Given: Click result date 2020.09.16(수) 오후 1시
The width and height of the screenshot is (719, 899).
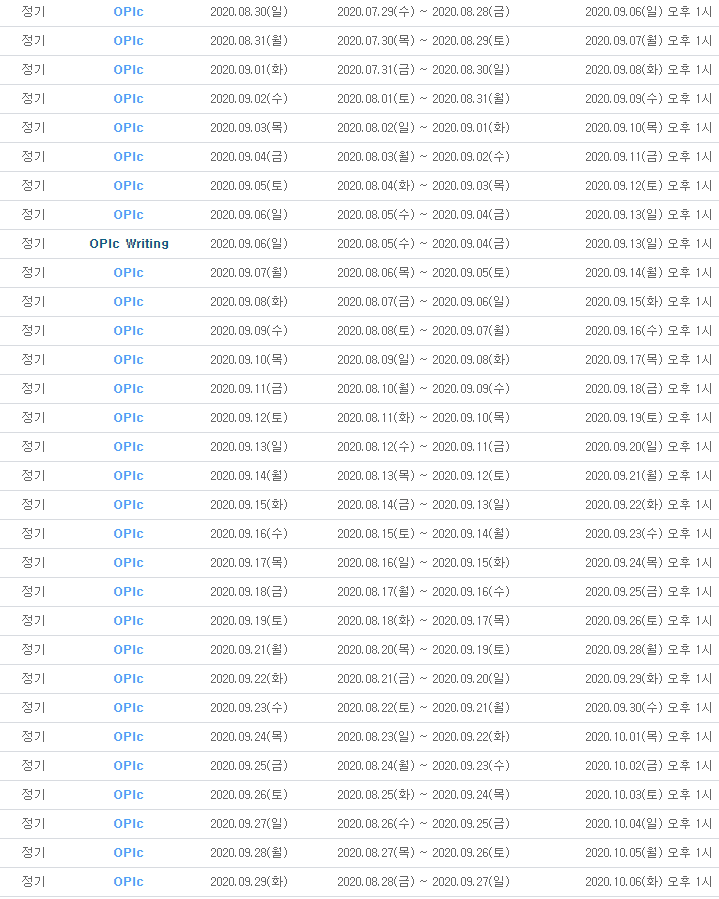Looking at the screenshot, I should pos(648,331).
